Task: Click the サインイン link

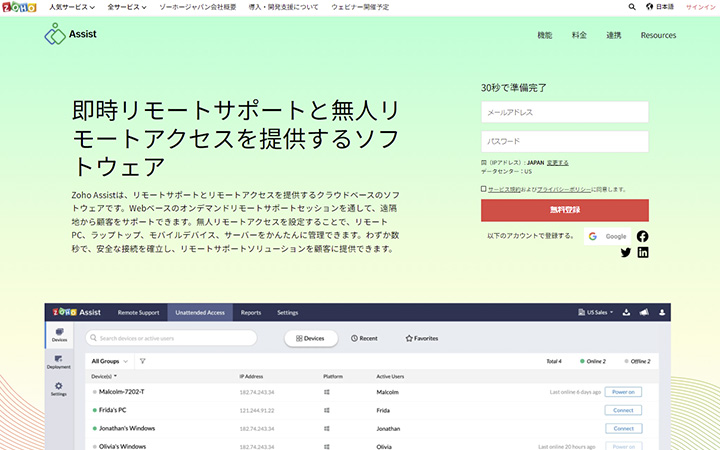Action: [x=701, y=7]
